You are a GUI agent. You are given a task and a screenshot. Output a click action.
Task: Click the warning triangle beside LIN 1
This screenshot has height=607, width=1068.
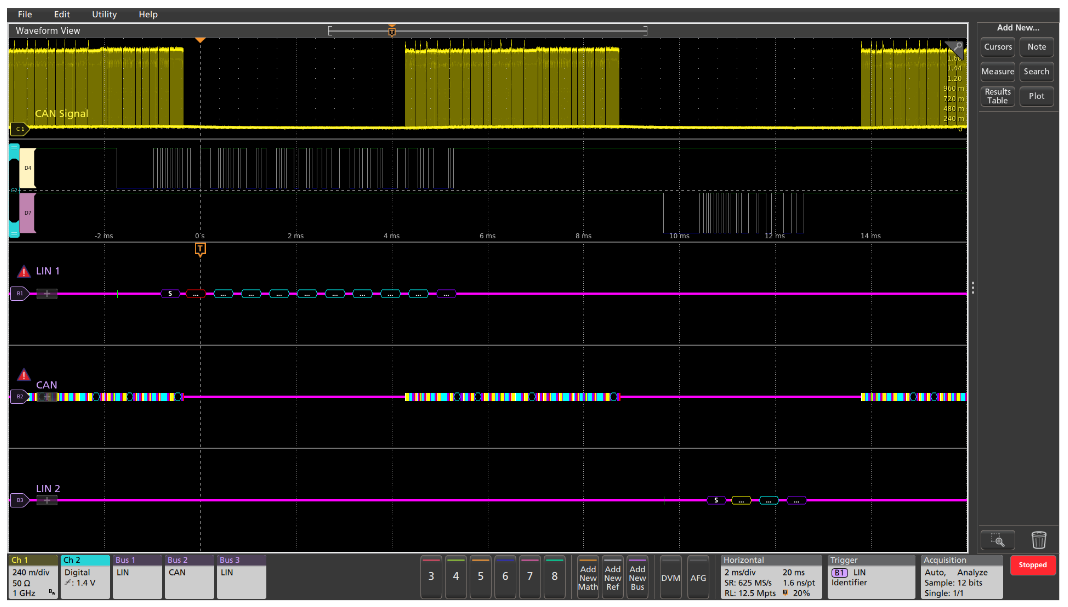(x=23, y=270)
